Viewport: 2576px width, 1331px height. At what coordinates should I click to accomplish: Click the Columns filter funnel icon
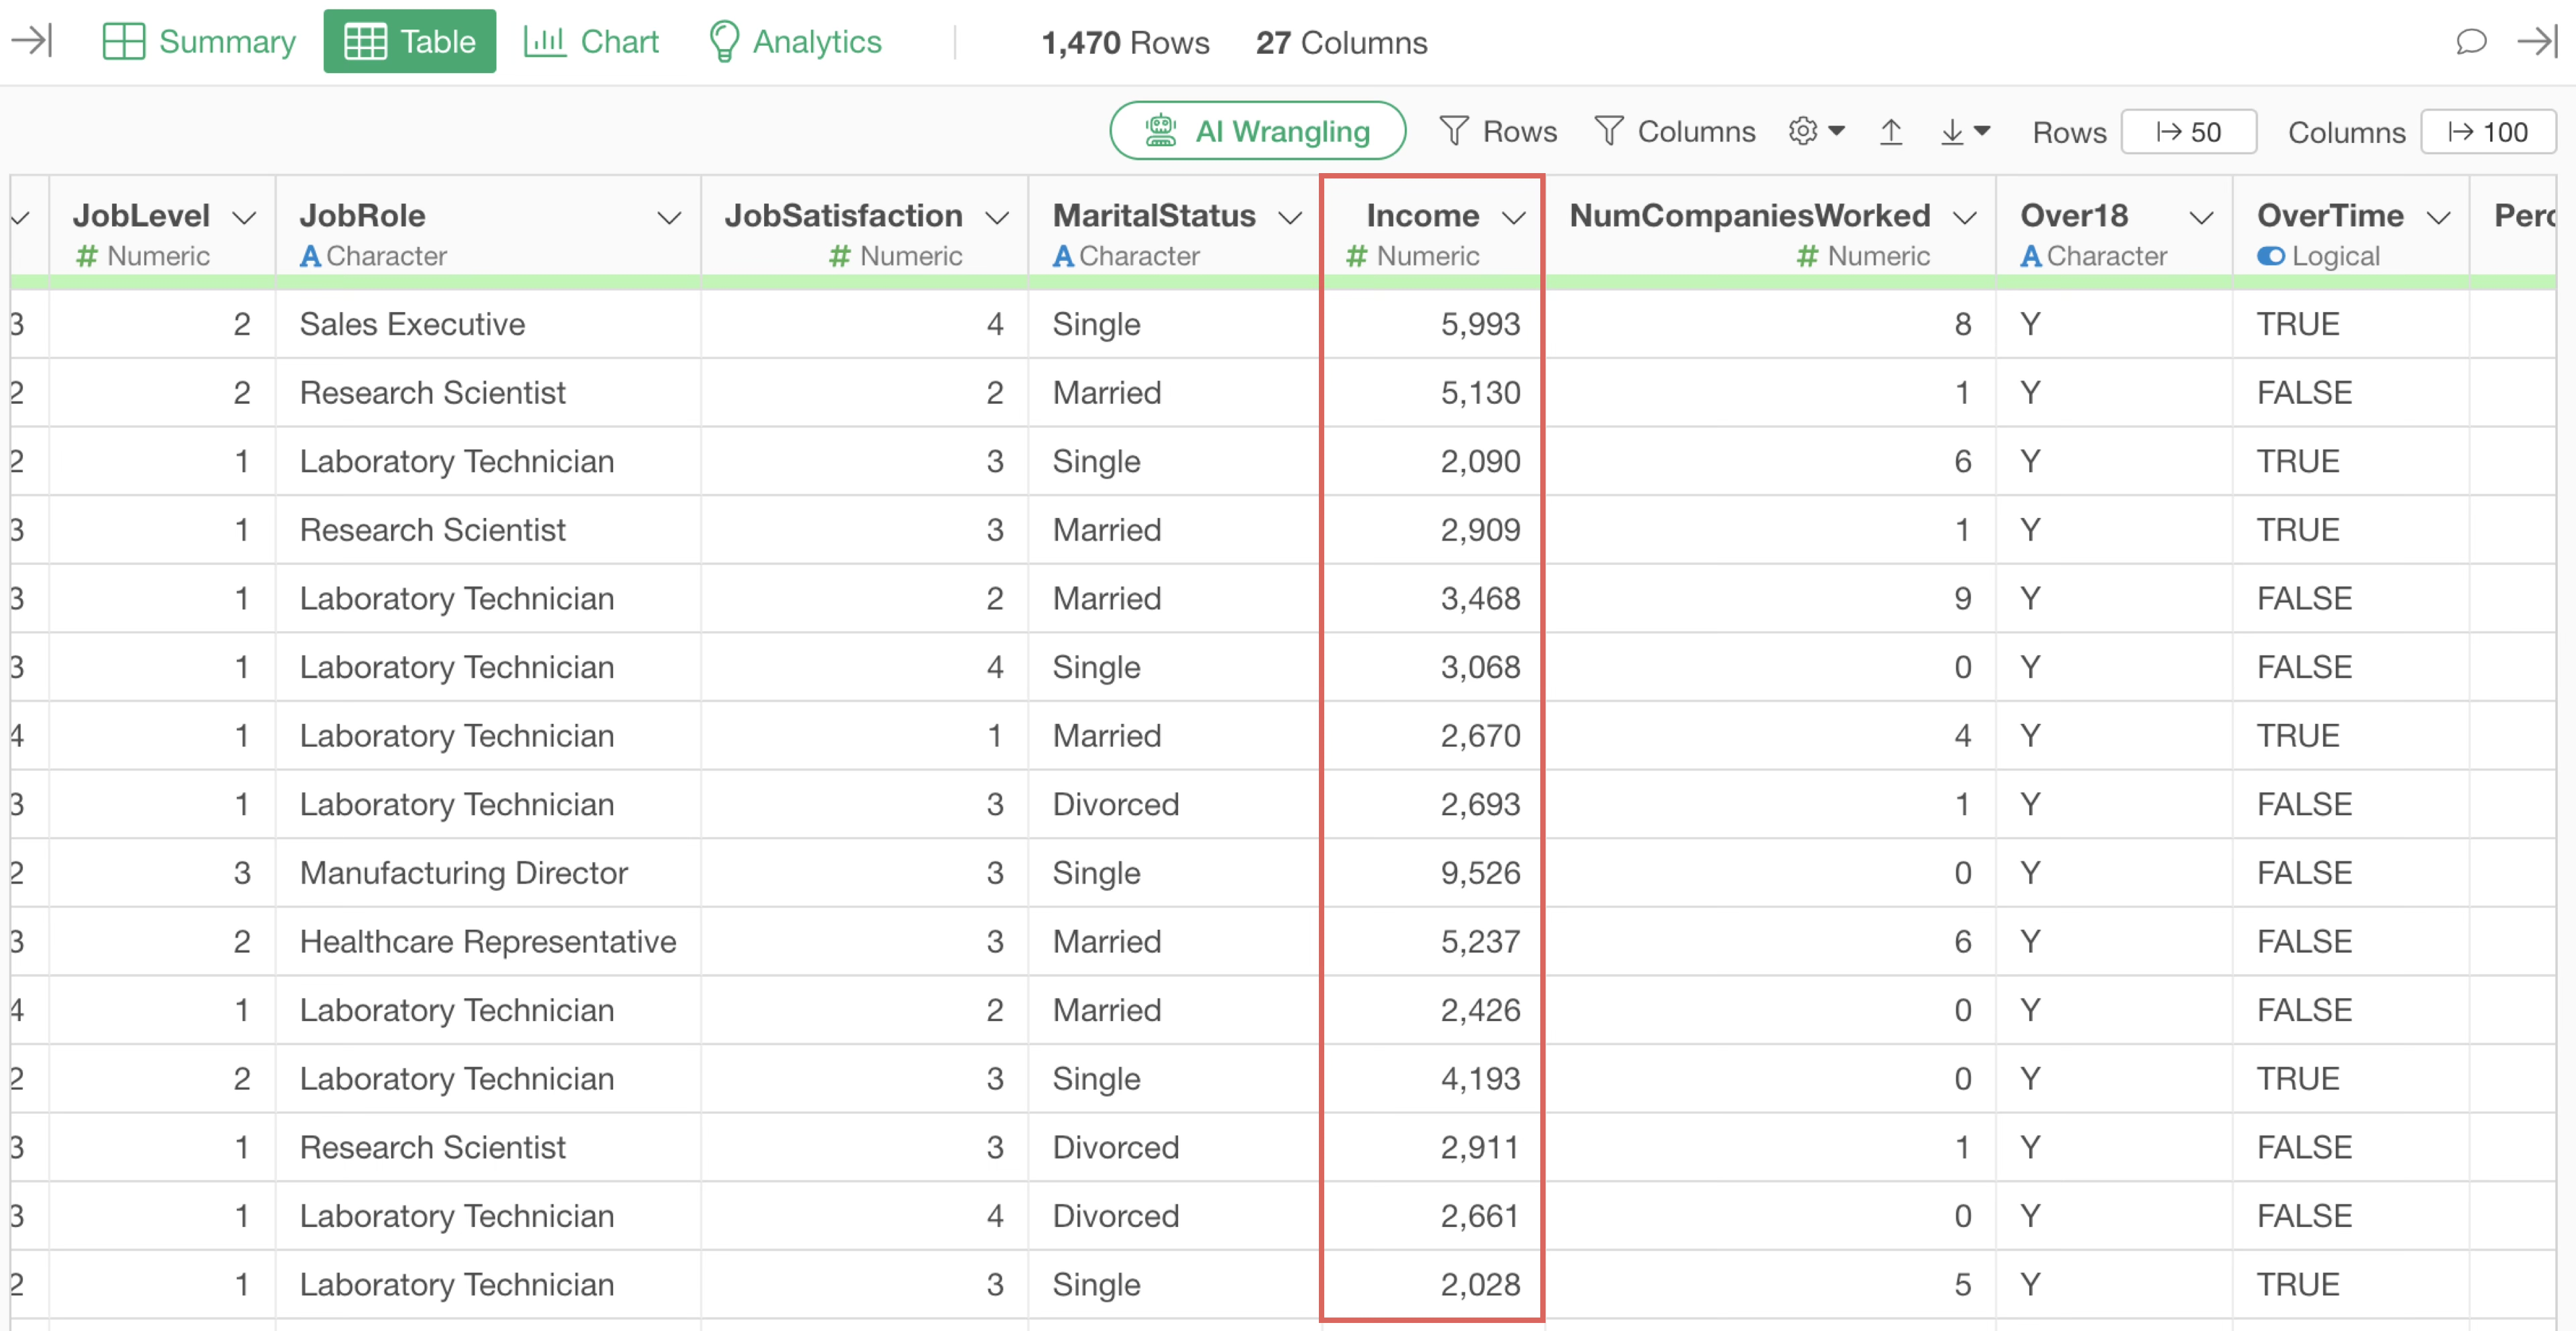1609,131
